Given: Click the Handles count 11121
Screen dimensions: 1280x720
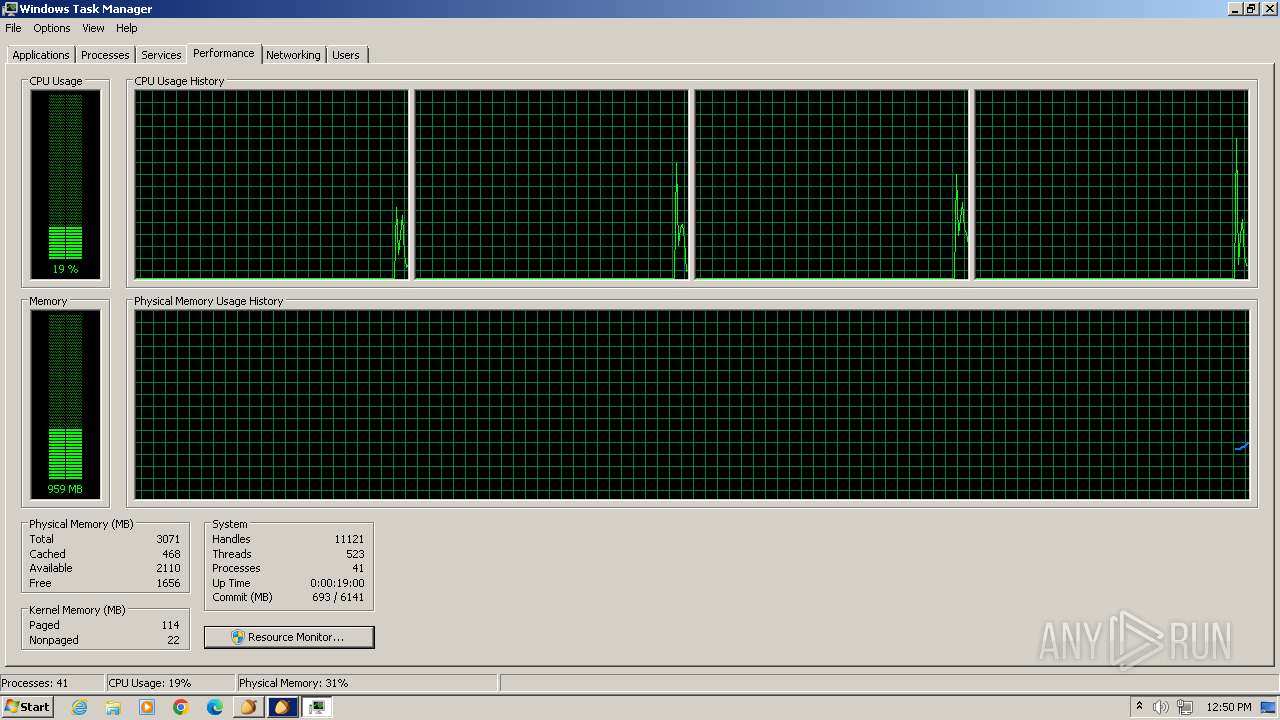Looking at the screenshot, I should point(349,539).
